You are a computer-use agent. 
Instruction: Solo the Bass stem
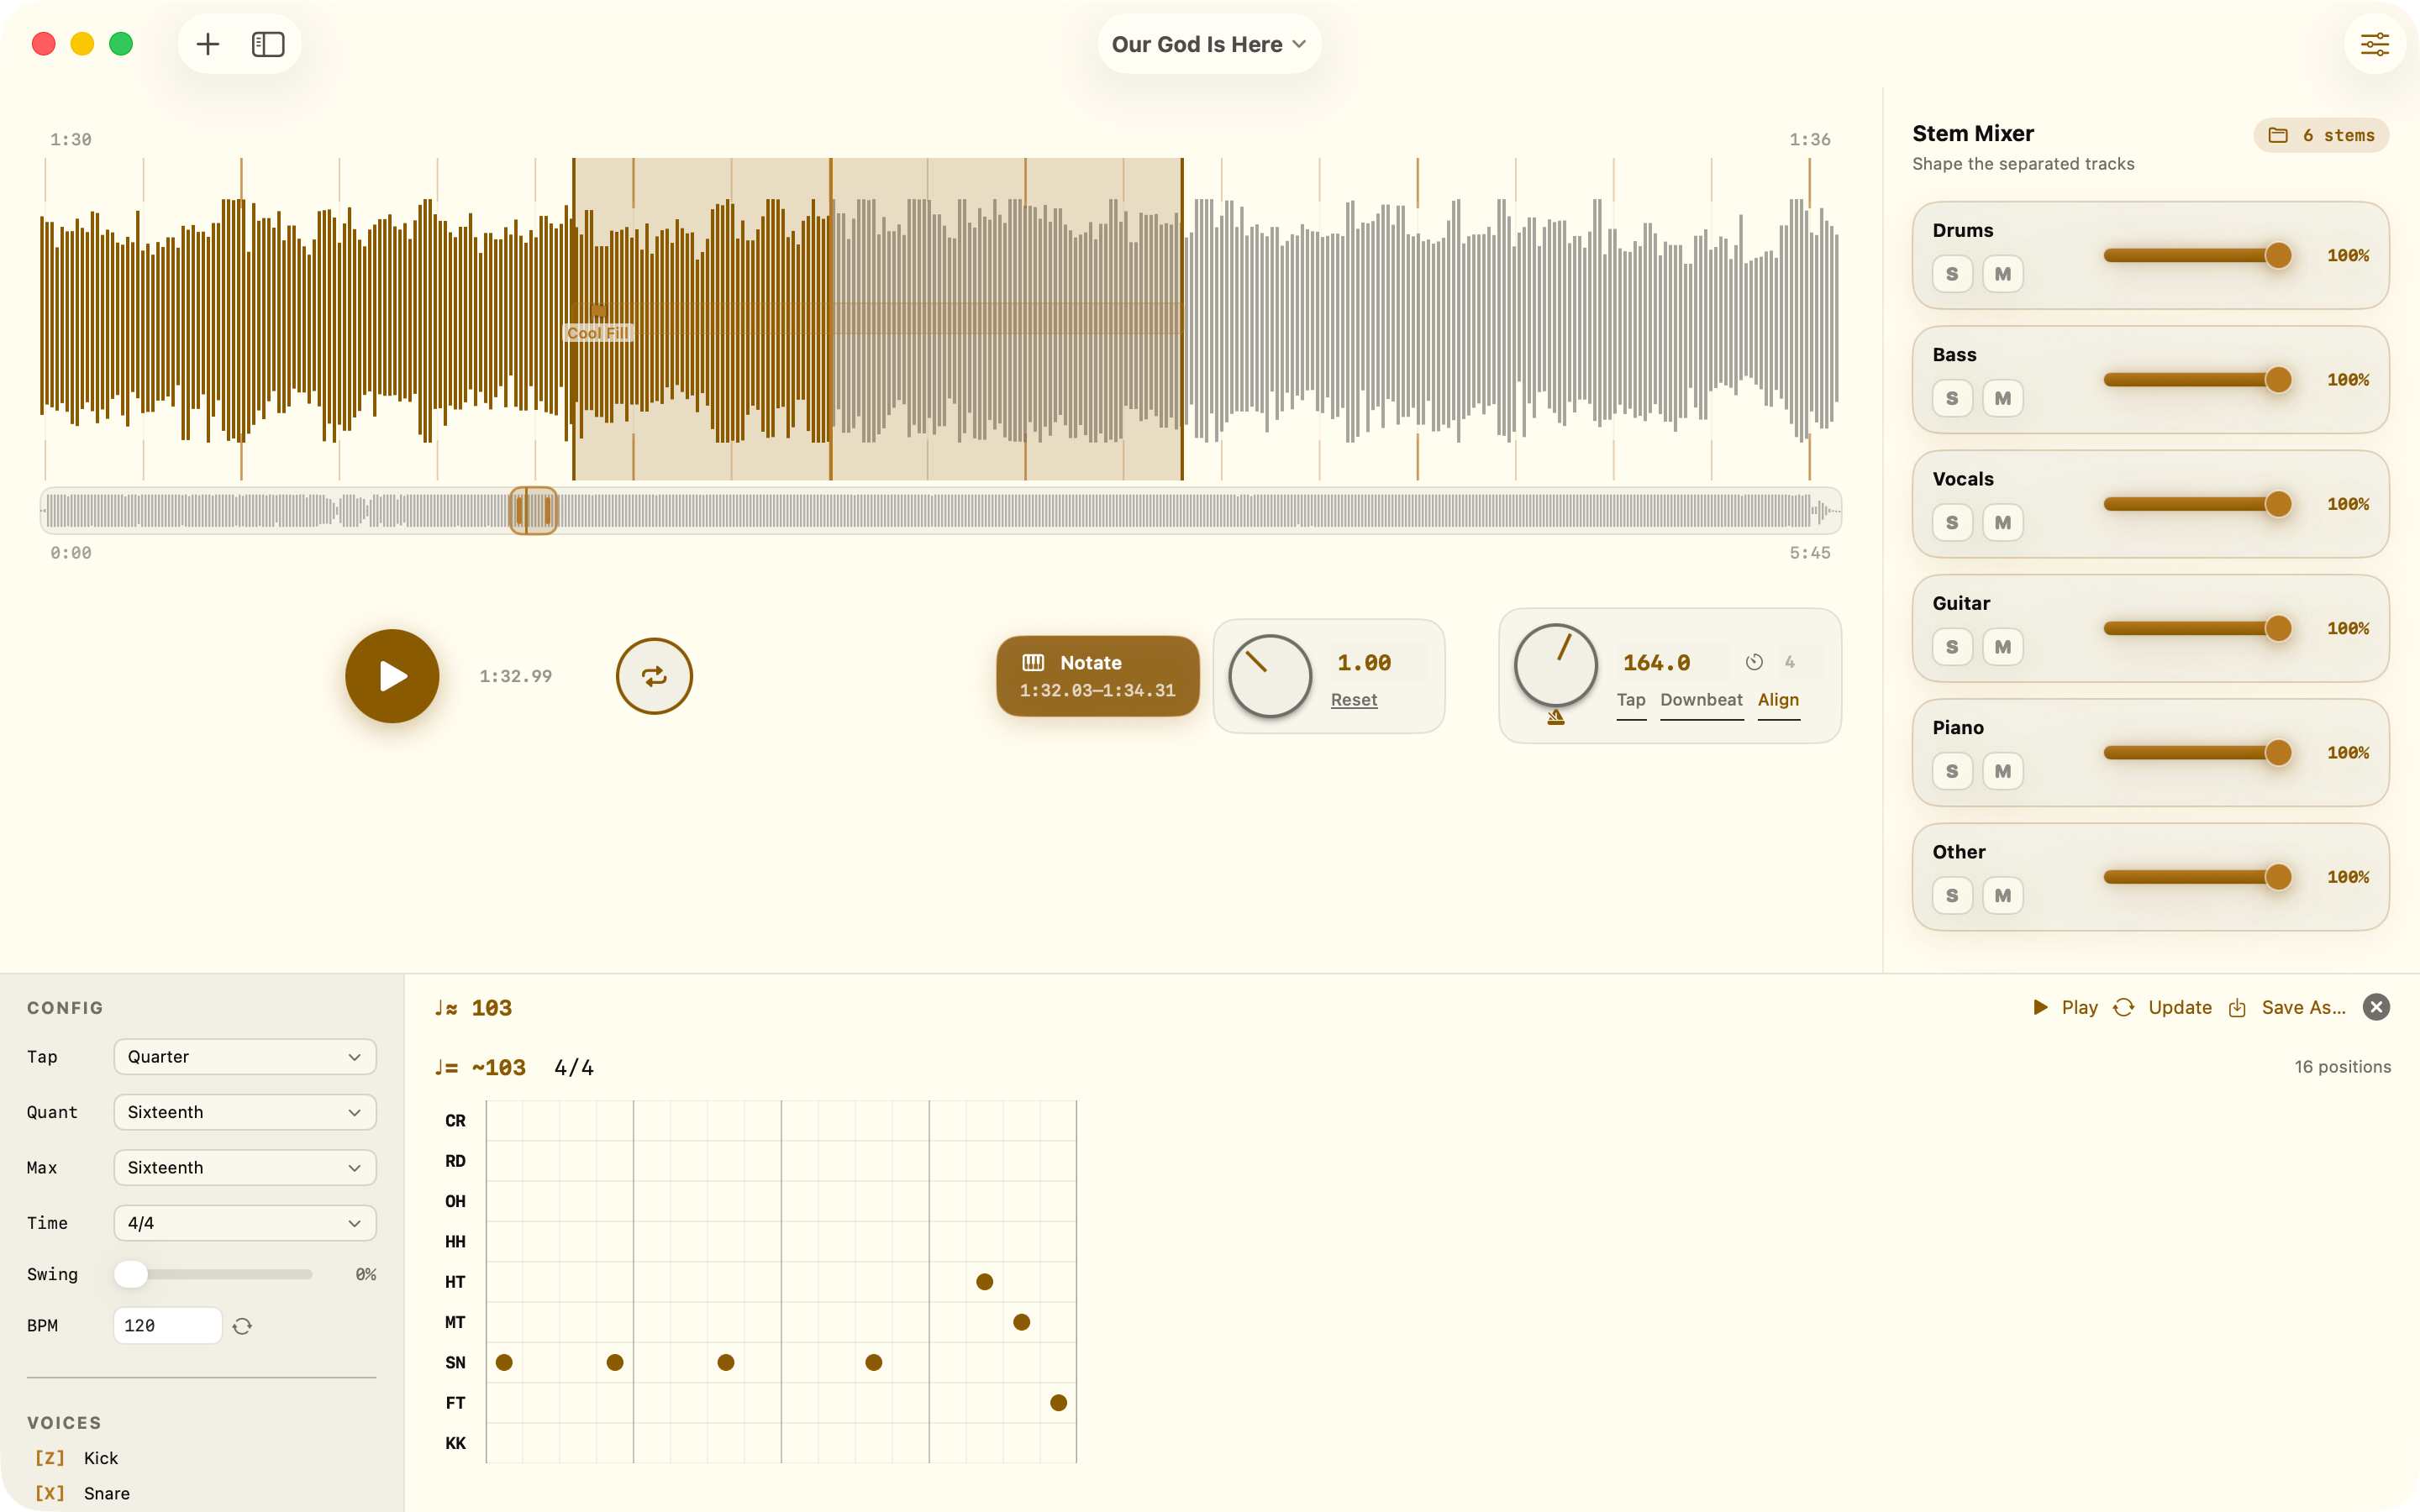[1952, 398]
